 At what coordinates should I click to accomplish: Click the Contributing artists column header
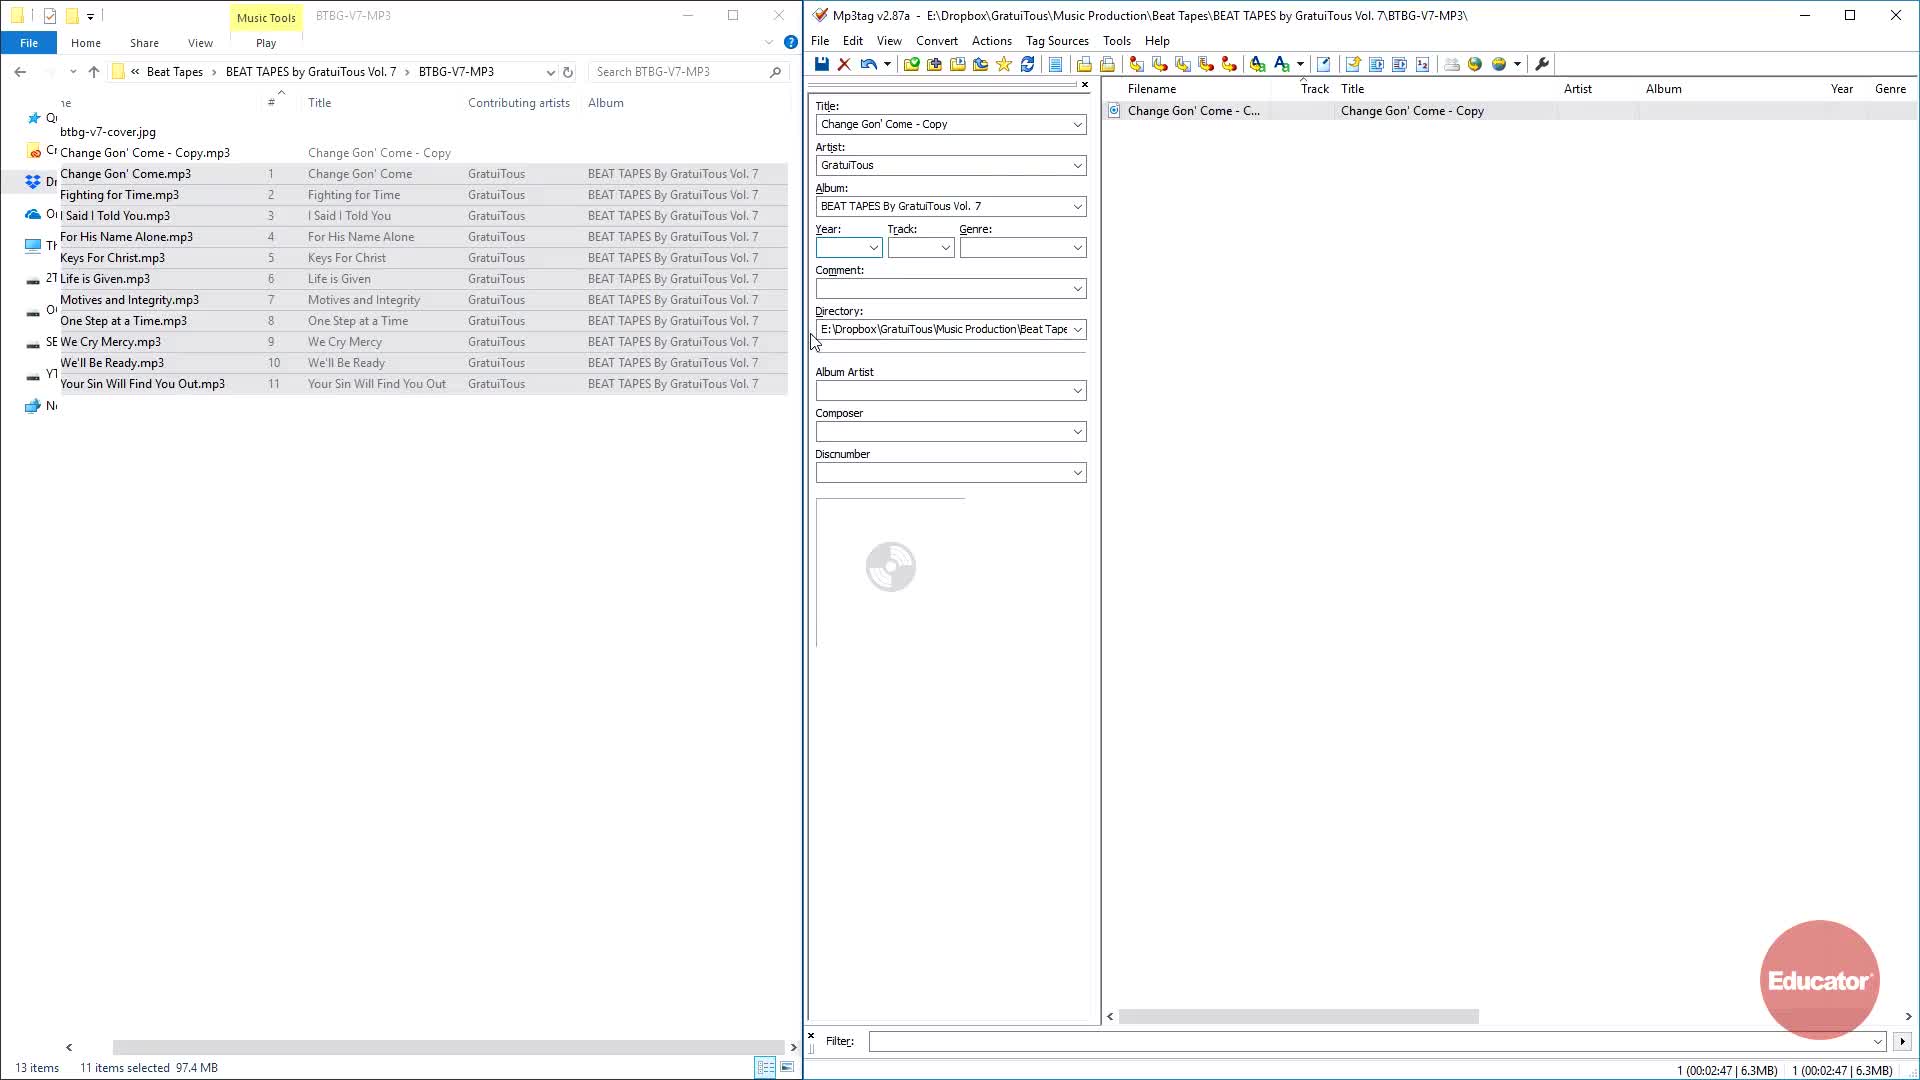[518, 103]
